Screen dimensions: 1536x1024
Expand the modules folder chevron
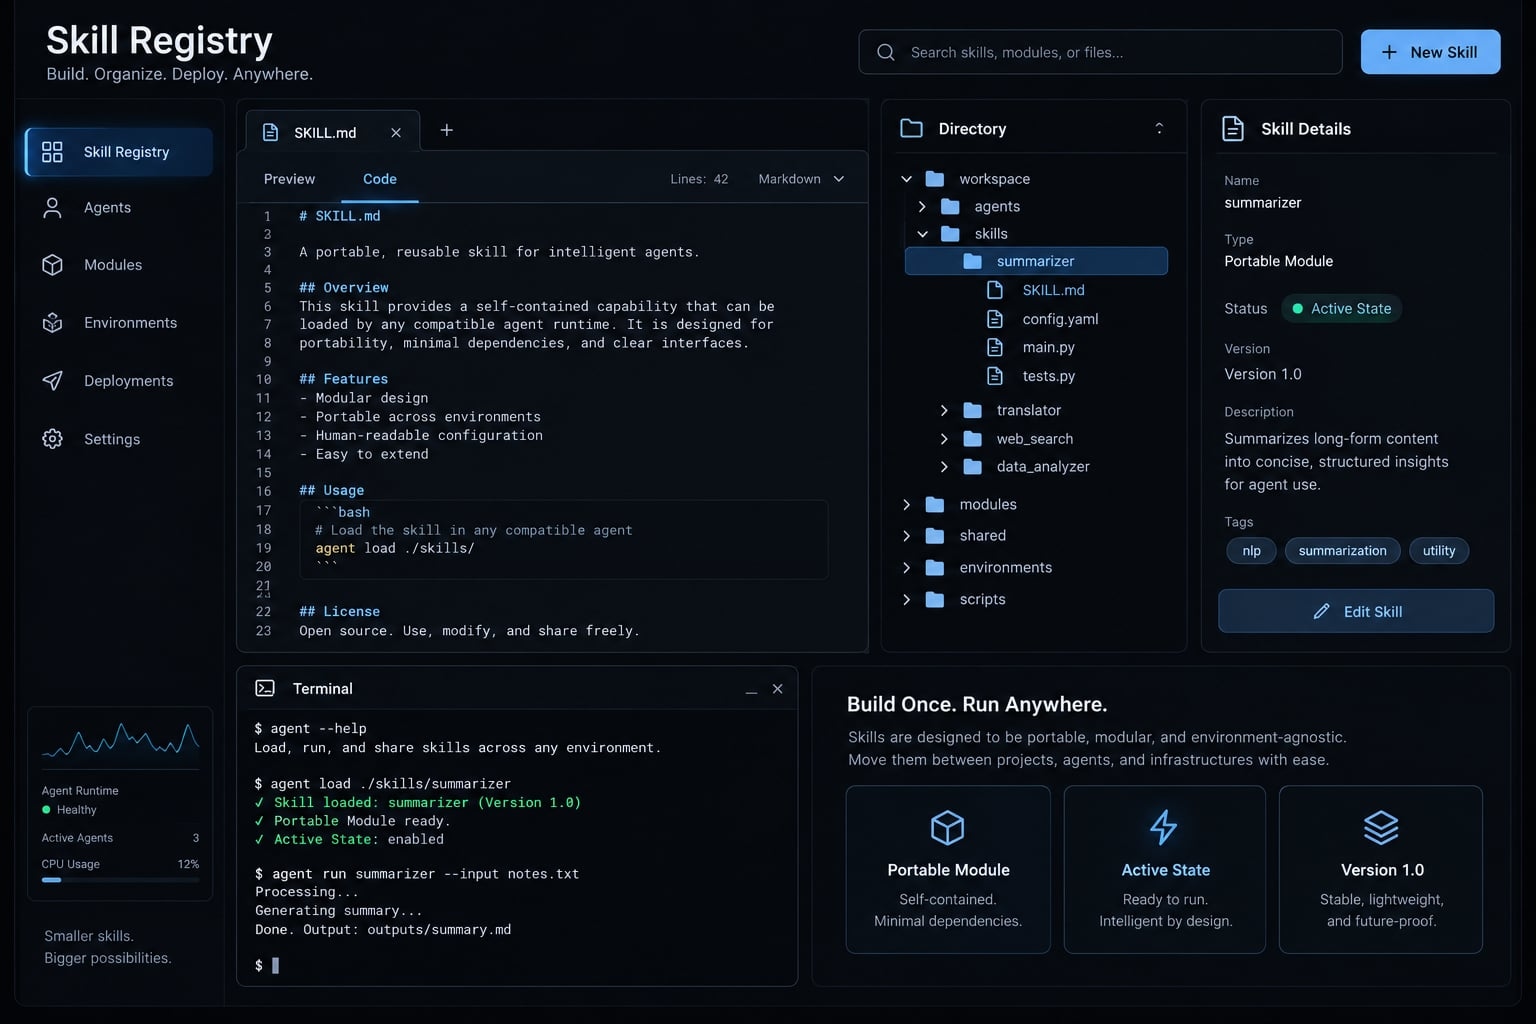907,505
